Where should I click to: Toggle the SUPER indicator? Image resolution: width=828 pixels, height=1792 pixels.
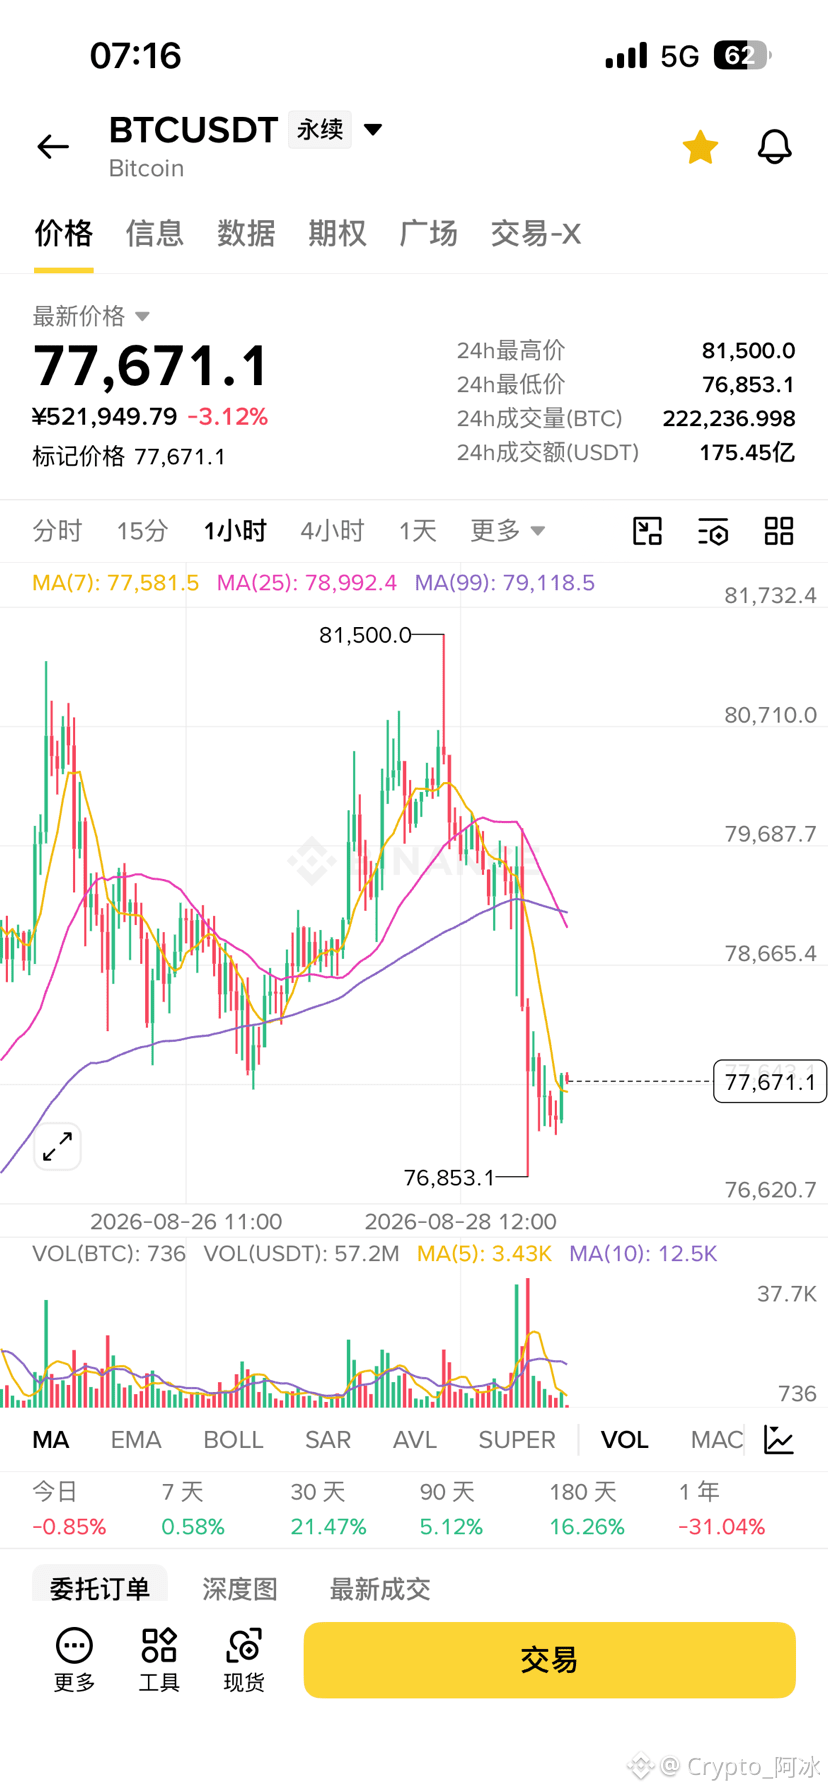tap(517, 1440)
